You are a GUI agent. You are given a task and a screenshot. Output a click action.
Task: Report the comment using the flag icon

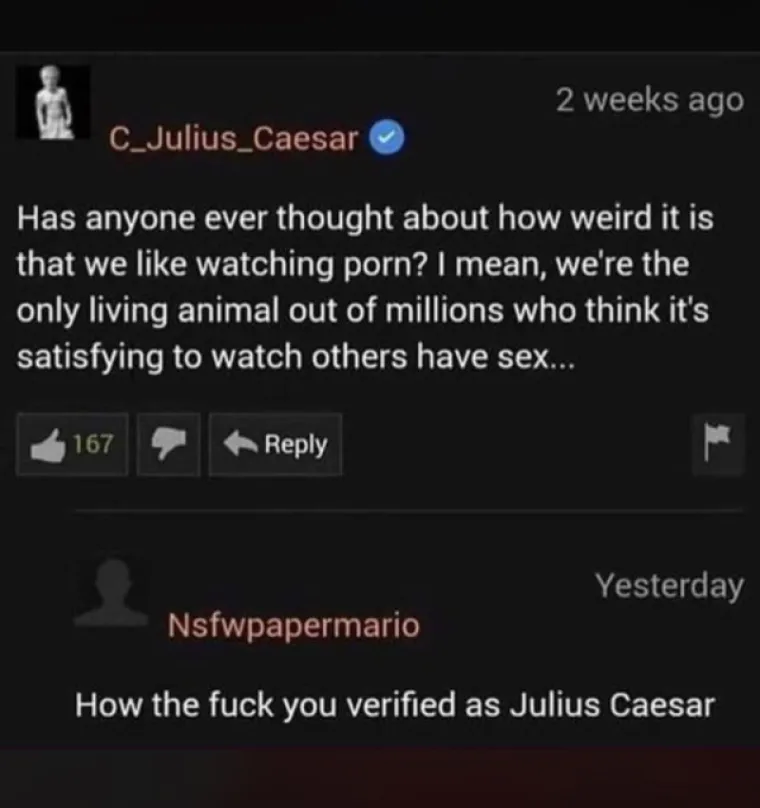(718, 444)
